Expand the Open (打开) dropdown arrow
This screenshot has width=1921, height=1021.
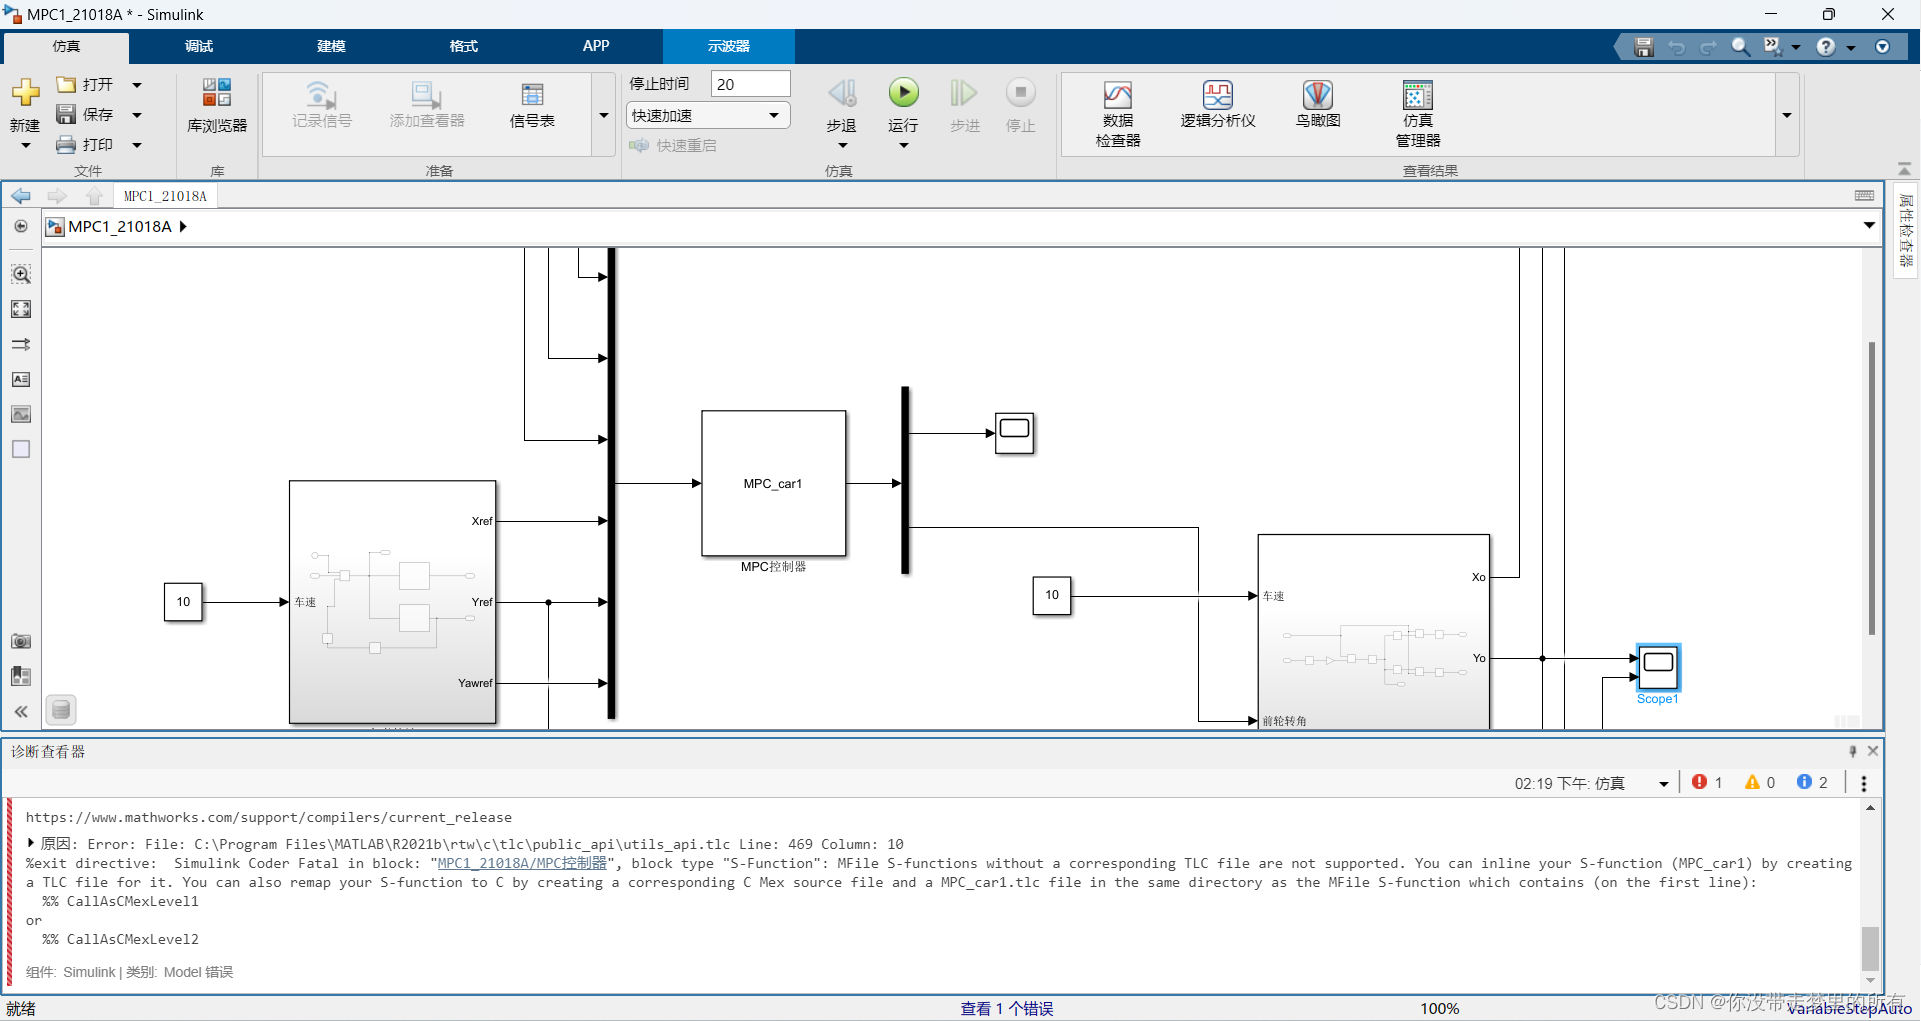(x=137, y=85)
